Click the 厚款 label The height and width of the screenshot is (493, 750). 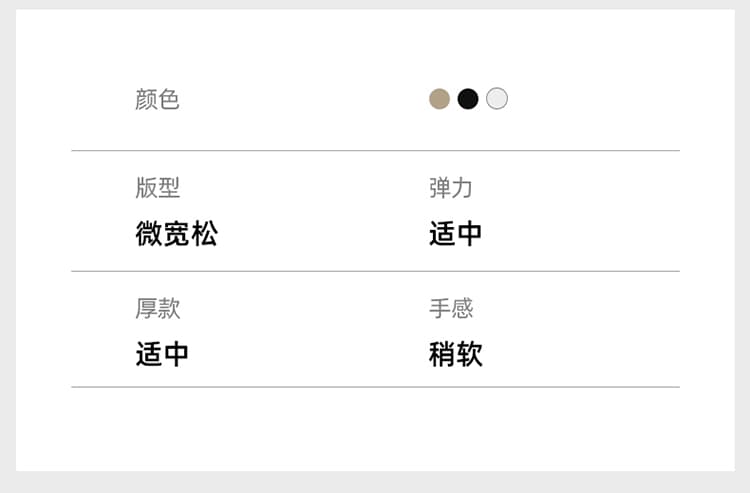[x=157, y=308]
